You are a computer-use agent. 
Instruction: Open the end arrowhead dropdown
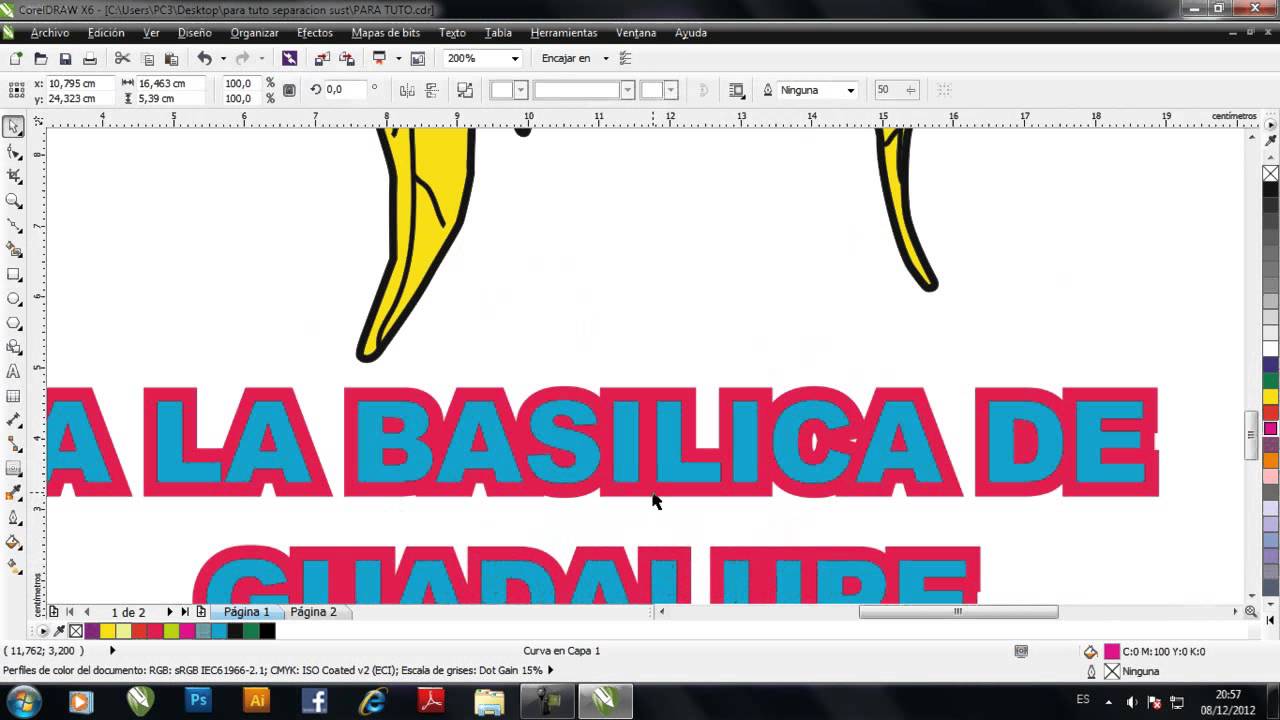671,90
